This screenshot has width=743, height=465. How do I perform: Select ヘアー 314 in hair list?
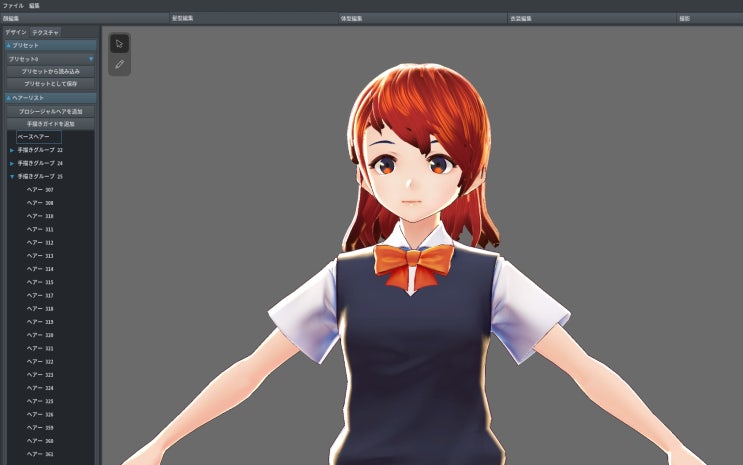(40, 270)
